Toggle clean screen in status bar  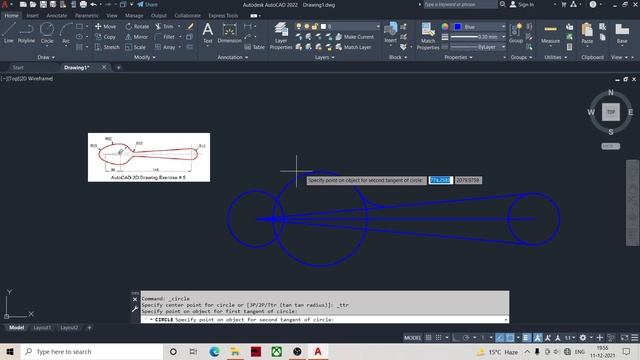[624, 338]
